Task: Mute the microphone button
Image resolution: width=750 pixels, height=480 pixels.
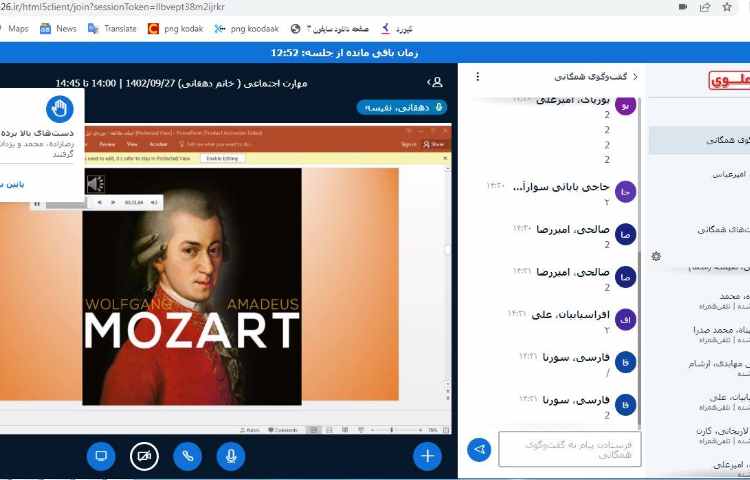Action: (x=231, y=456)
